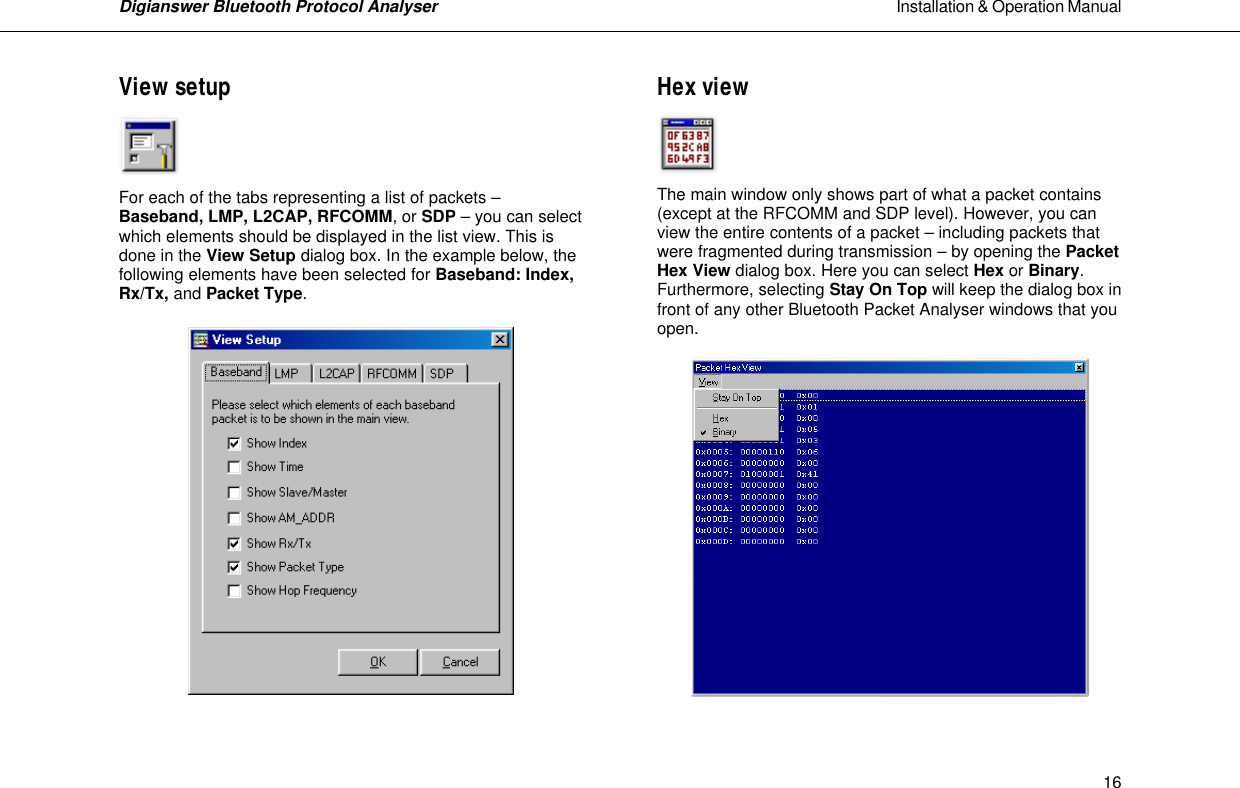Switch to the RFCOMM tab

coord(391,373)
